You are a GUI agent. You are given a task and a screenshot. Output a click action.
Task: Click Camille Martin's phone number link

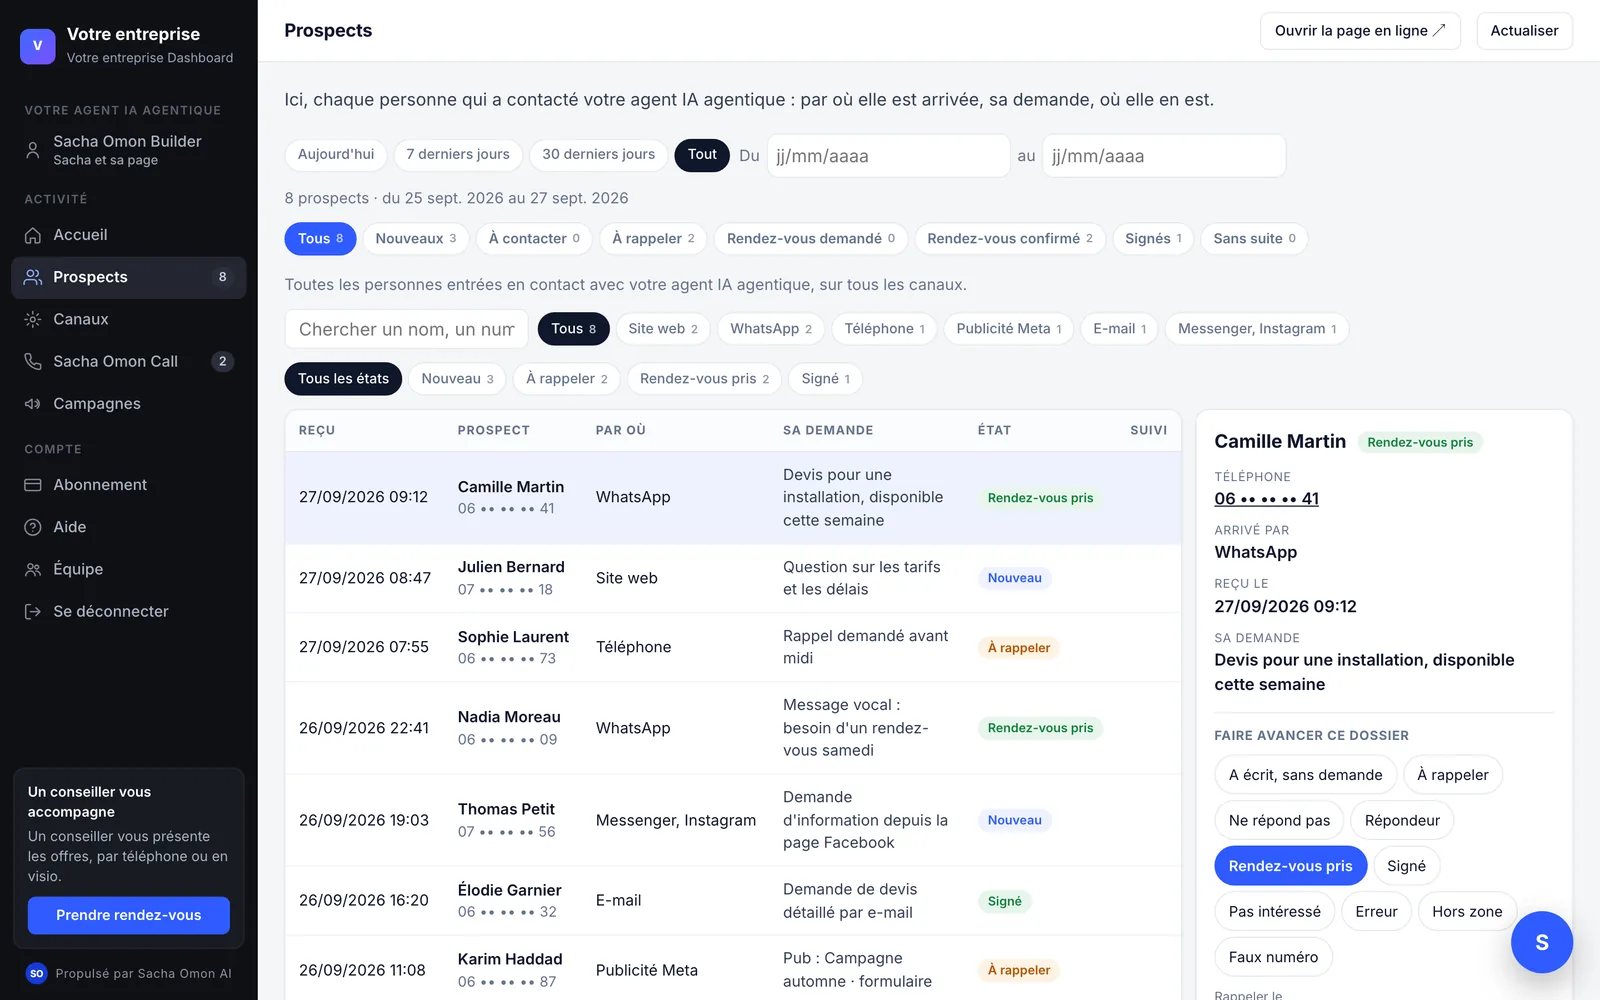pyautogui.click(x=1266, y=499)
